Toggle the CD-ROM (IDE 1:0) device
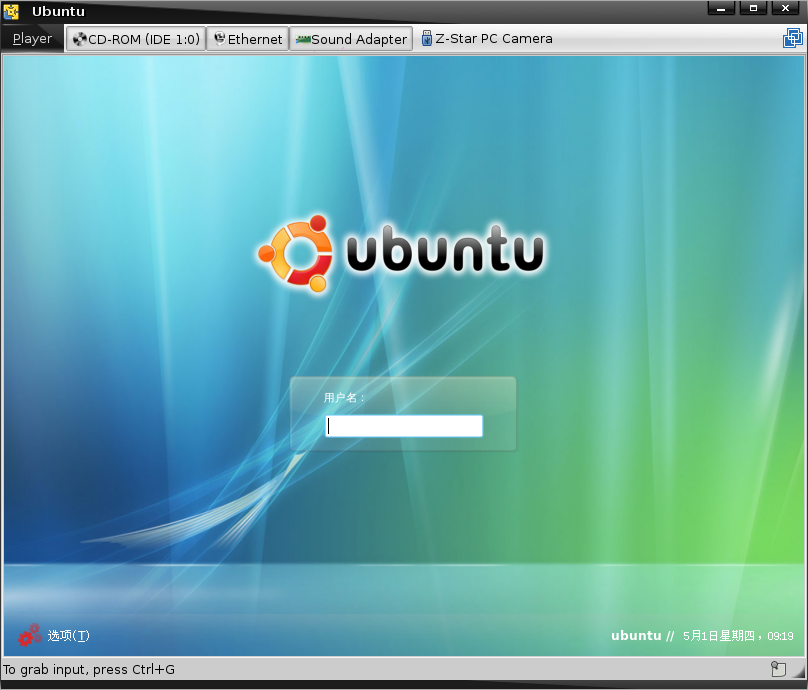Image resolution: width=808 pixels, height=690 pixels. (x=136, y=39)
